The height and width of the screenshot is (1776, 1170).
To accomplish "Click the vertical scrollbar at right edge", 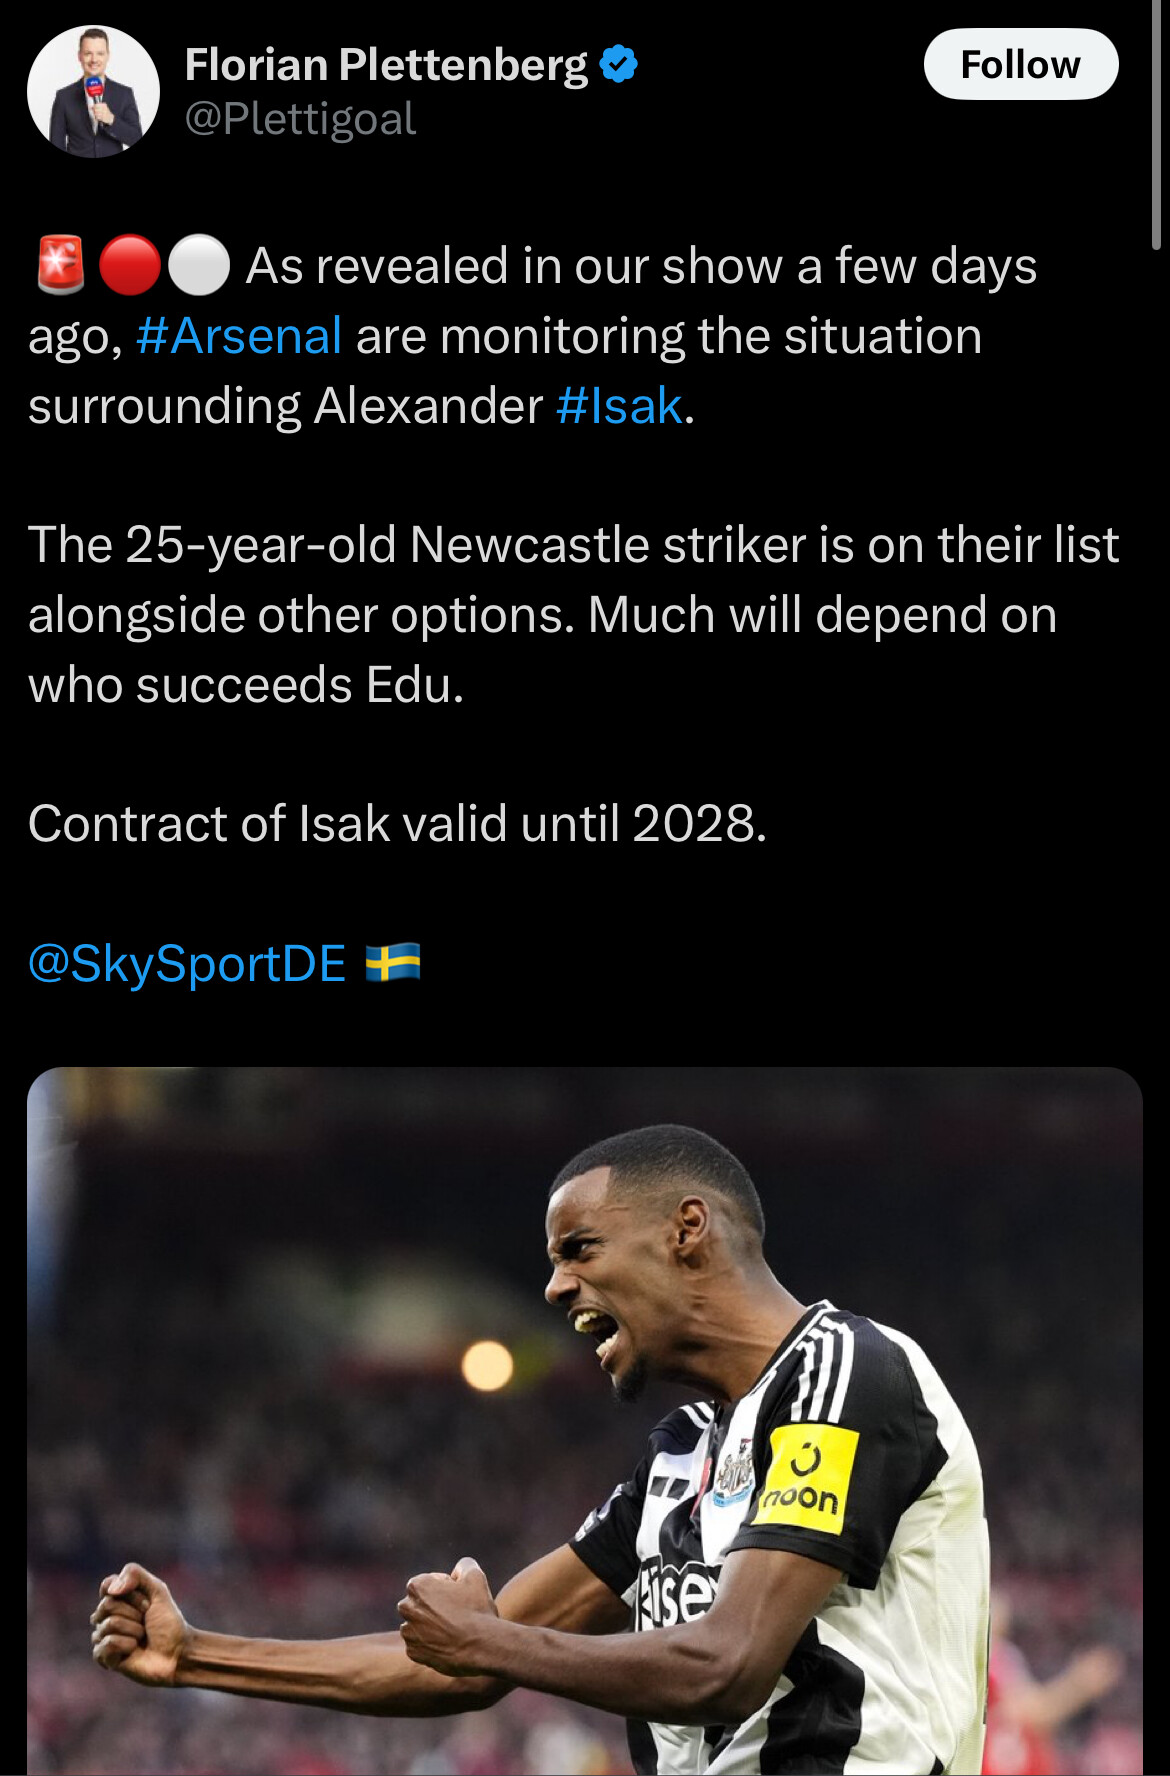I will coord(1157,125).
